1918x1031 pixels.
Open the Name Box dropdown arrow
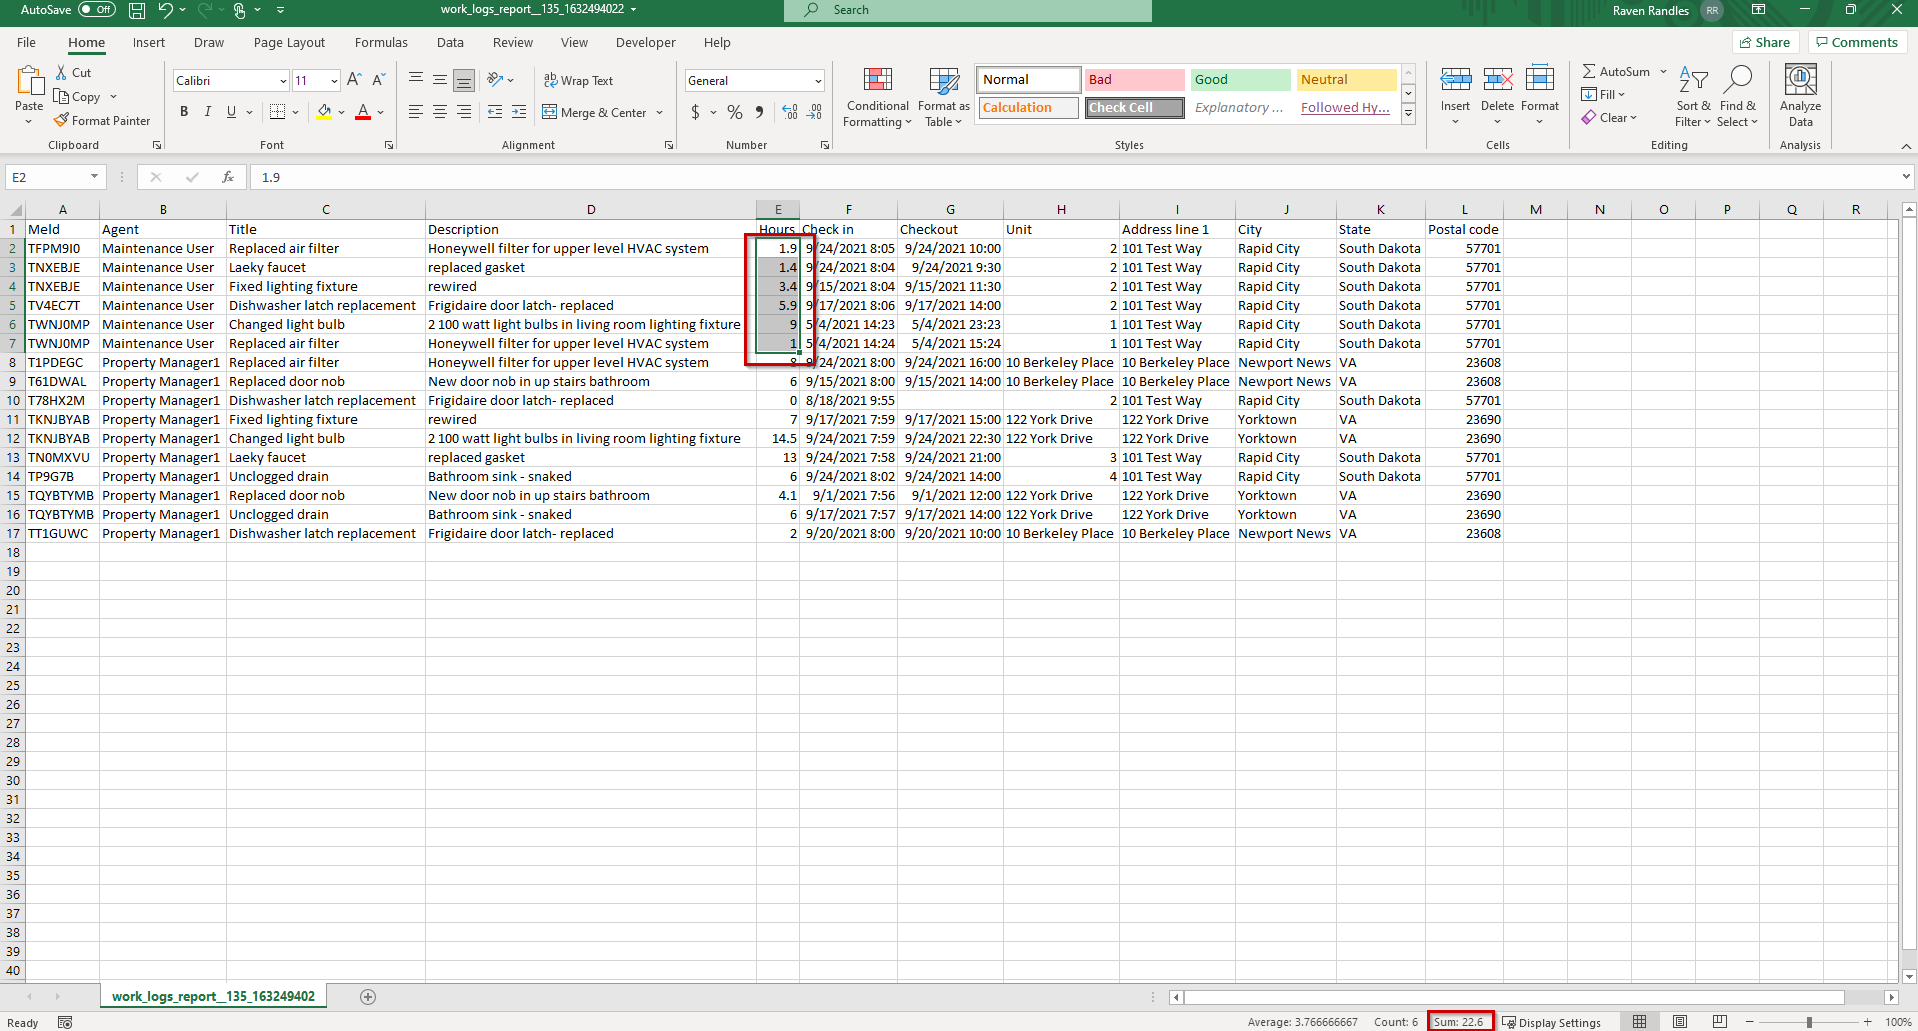[94, 177]
